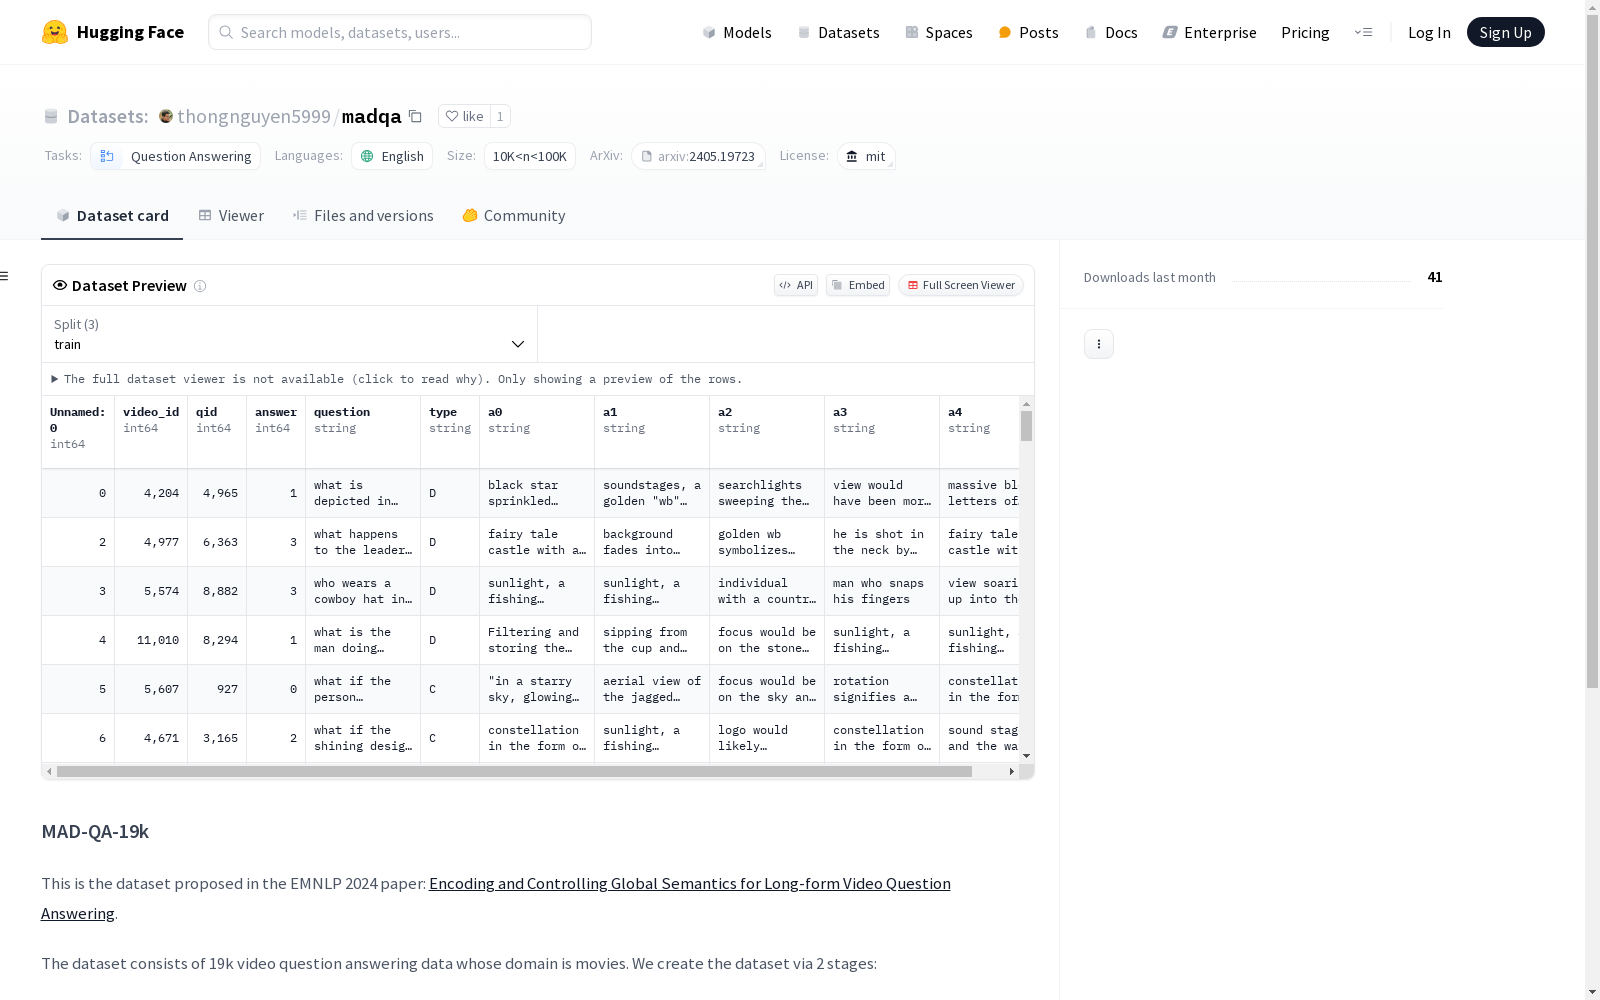Switch to the Dataset card tab
1600x1000 pixels.
112,216
